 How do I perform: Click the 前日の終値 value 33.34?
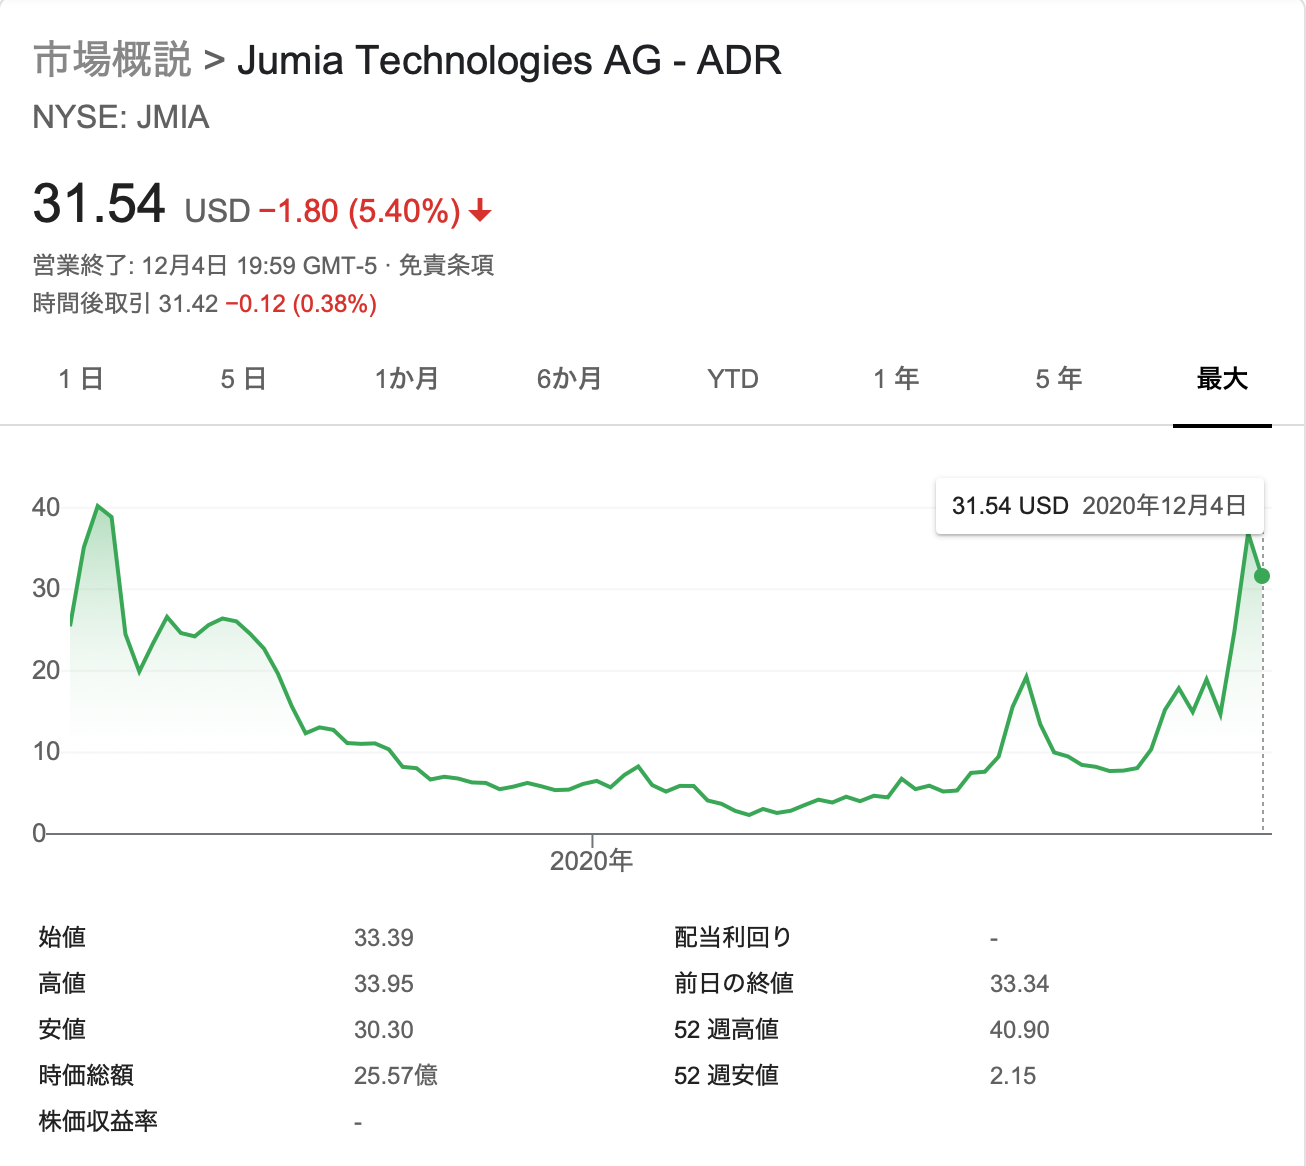pyautogui.click(x=1020, y=984)
